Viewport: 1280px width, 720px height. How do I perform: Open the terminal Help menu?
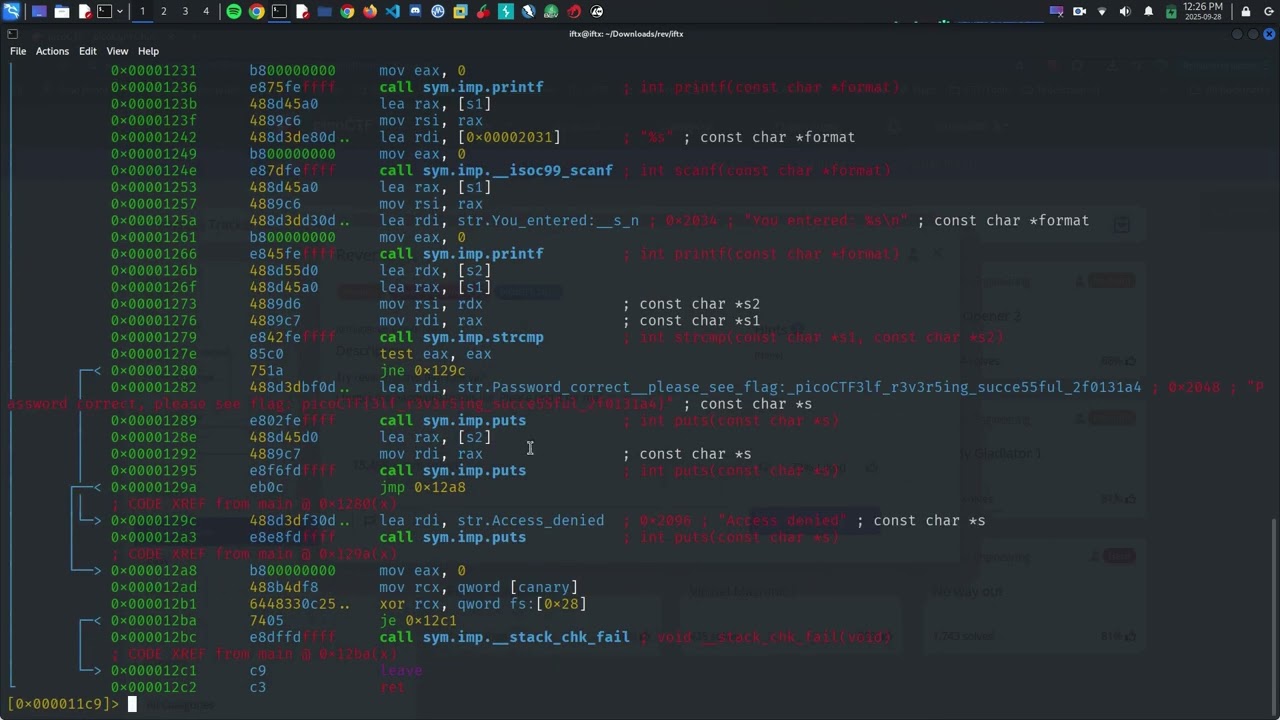click(x=148, y=51)
